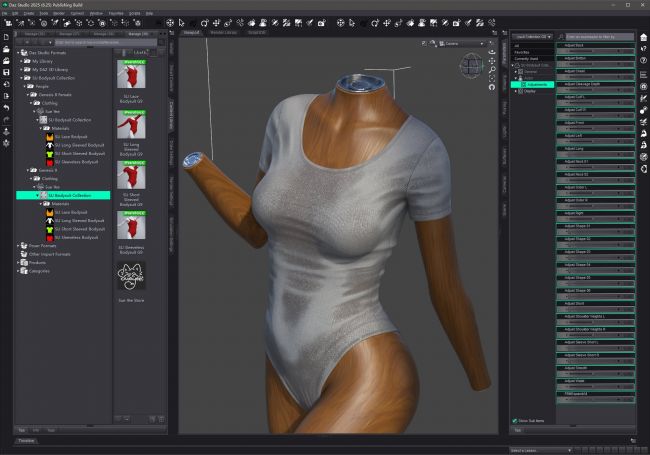Image resolution: width=650 pixels, height=455 pixels.
Task: Click the Undo arrow in left toolbar
Action: (x=6, y=107)
